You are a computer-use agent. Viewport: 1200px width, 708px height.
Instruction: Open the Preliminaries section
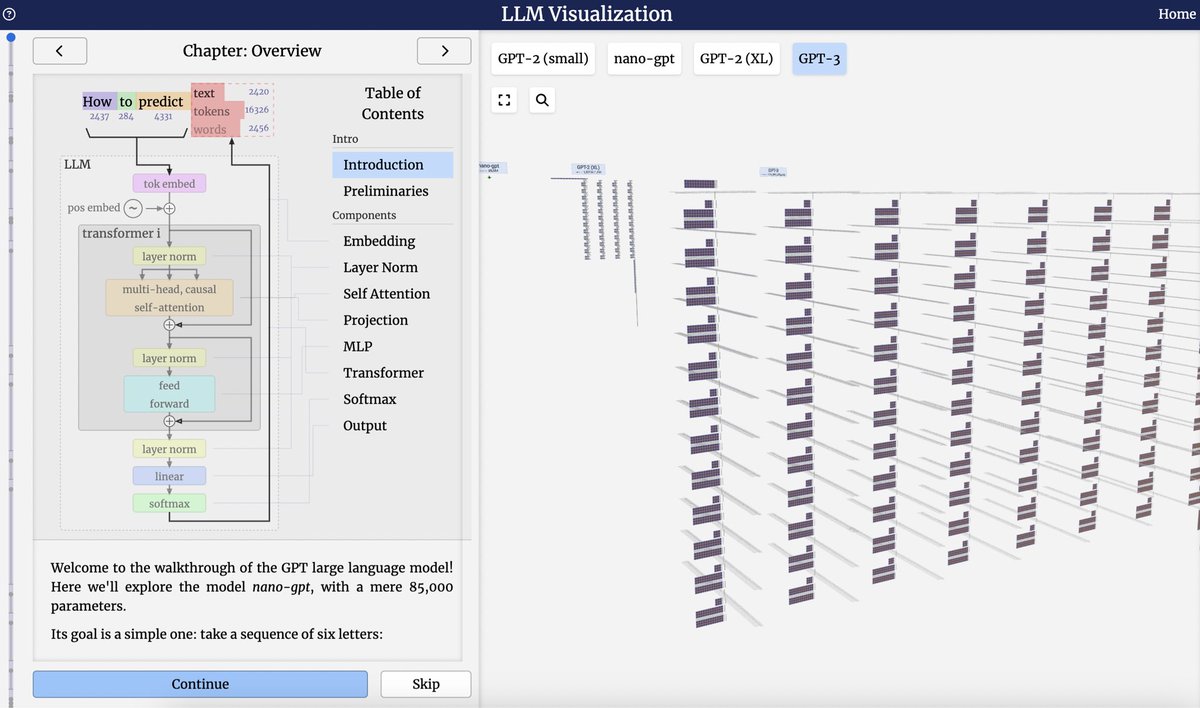coord(386,191)
